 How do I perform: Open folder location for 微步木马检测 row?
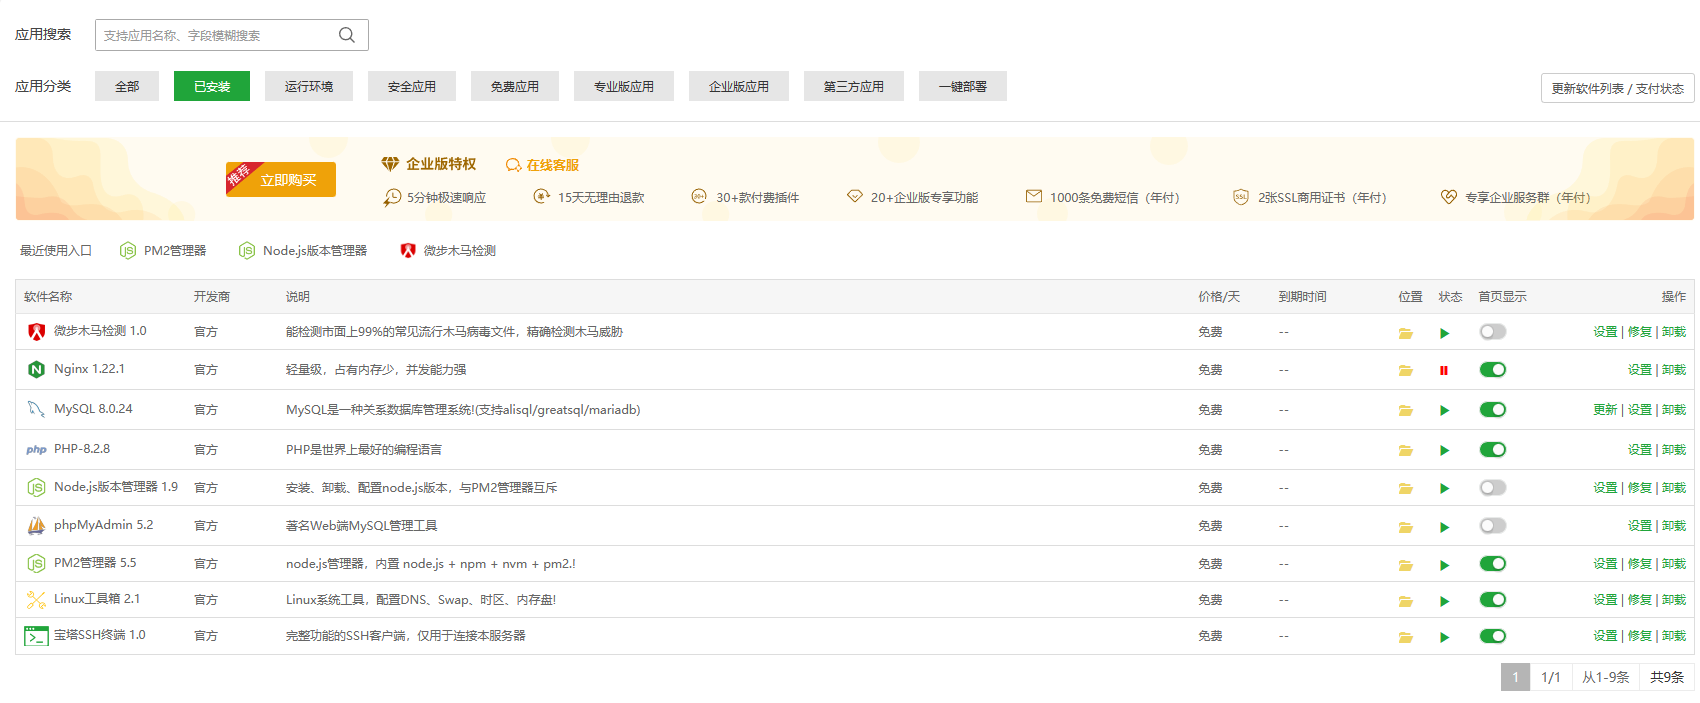click(1405, 333)
